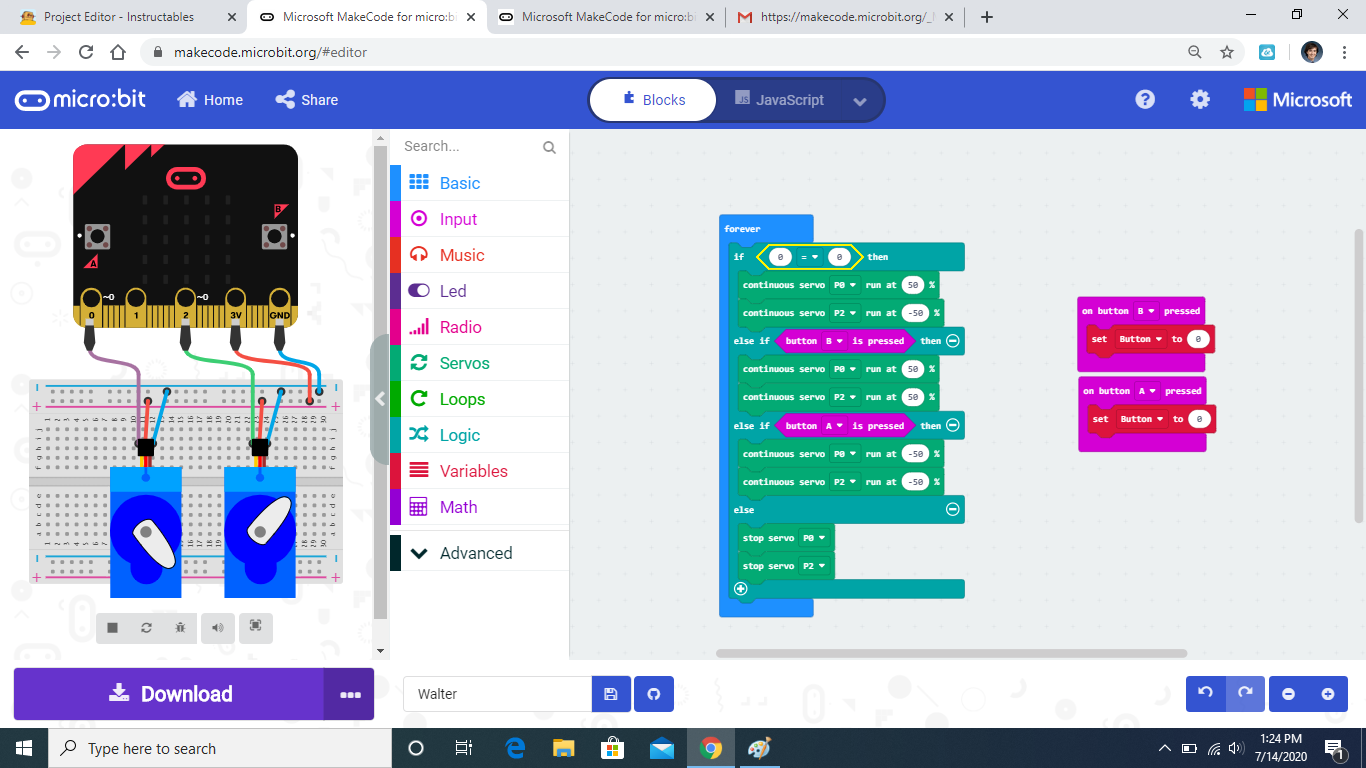1366x768 pixels.
Task: Mute the simulator audio
Action: 217,627
